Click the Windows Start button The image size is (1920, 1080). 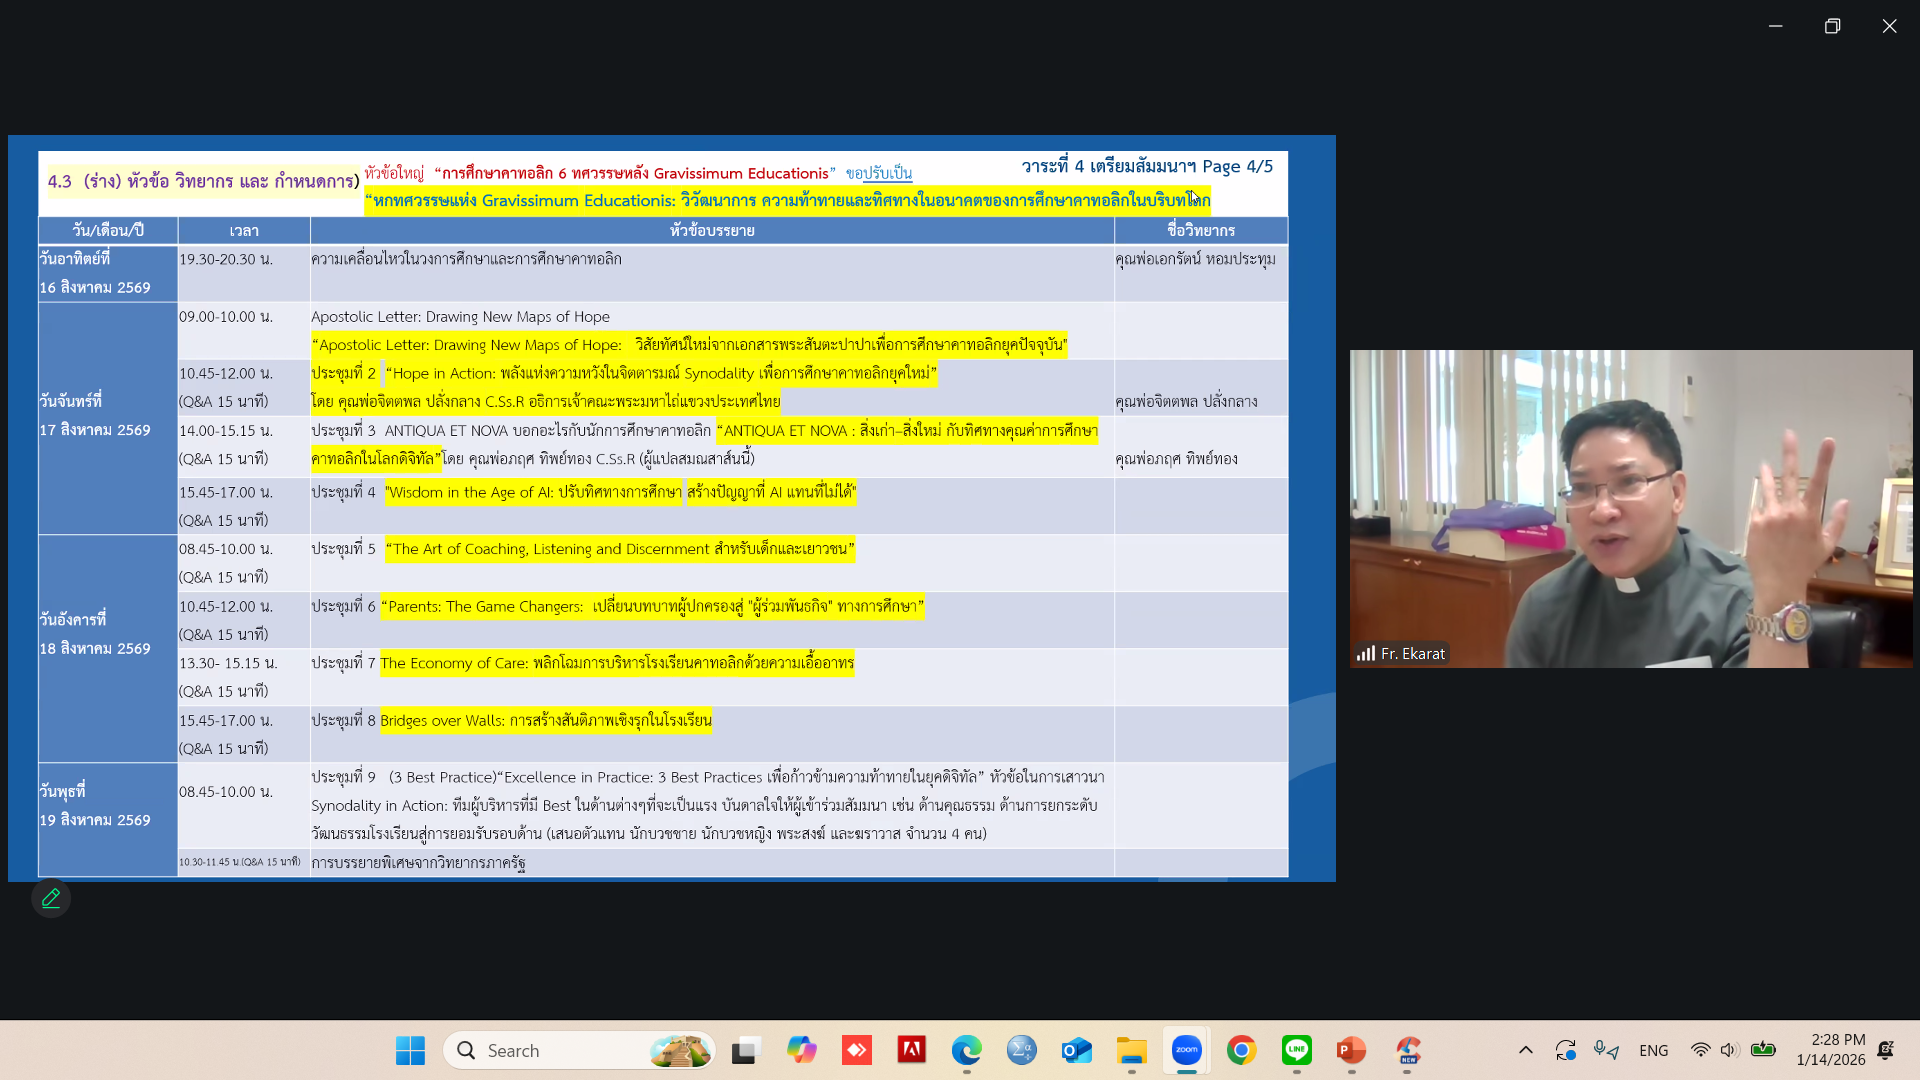410,1050
